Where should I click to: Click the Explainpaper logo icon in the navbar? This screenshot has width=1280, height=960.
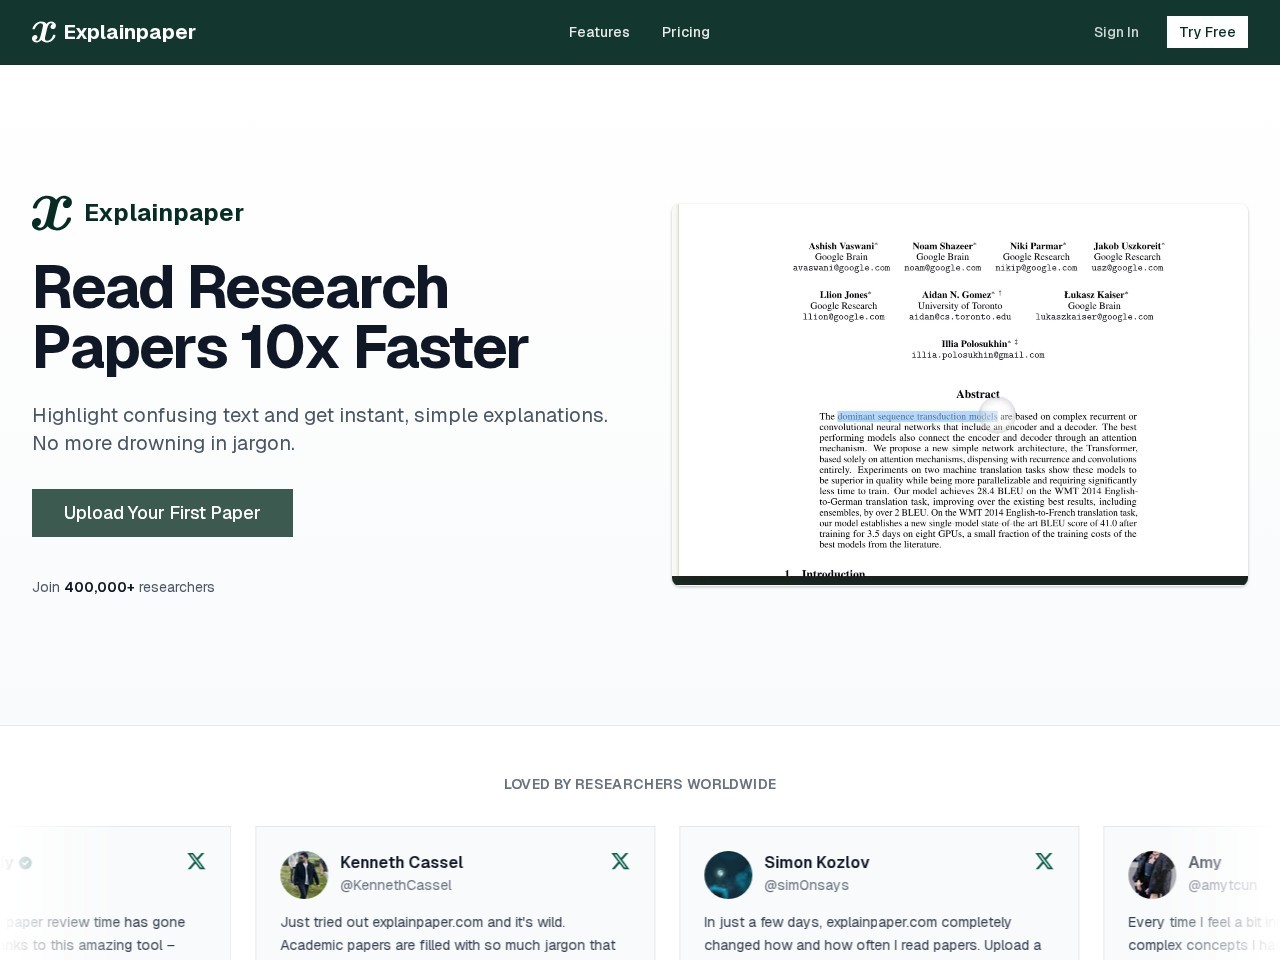[43, 31]
